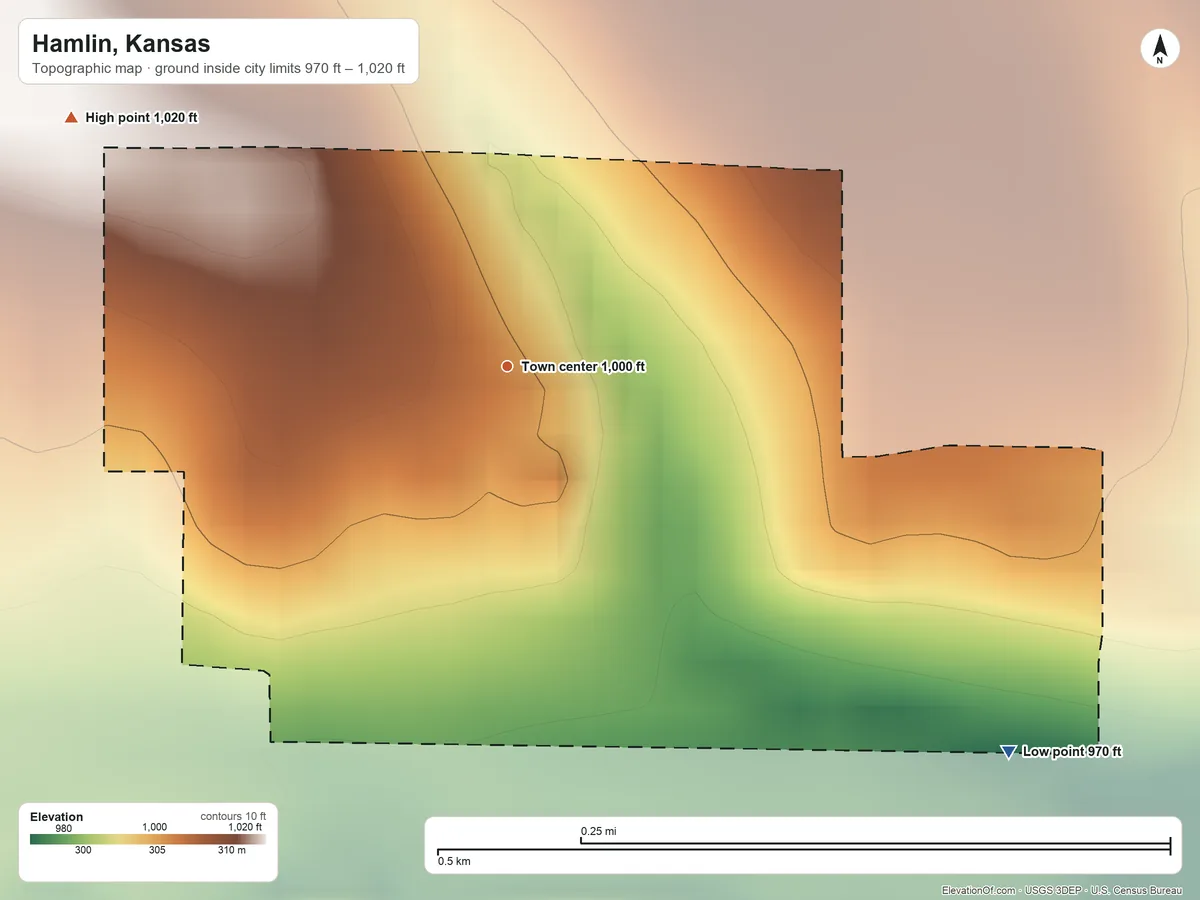
Task: Click the subtitle with the city-limits elevation range
Action: [x=218, y=70]
